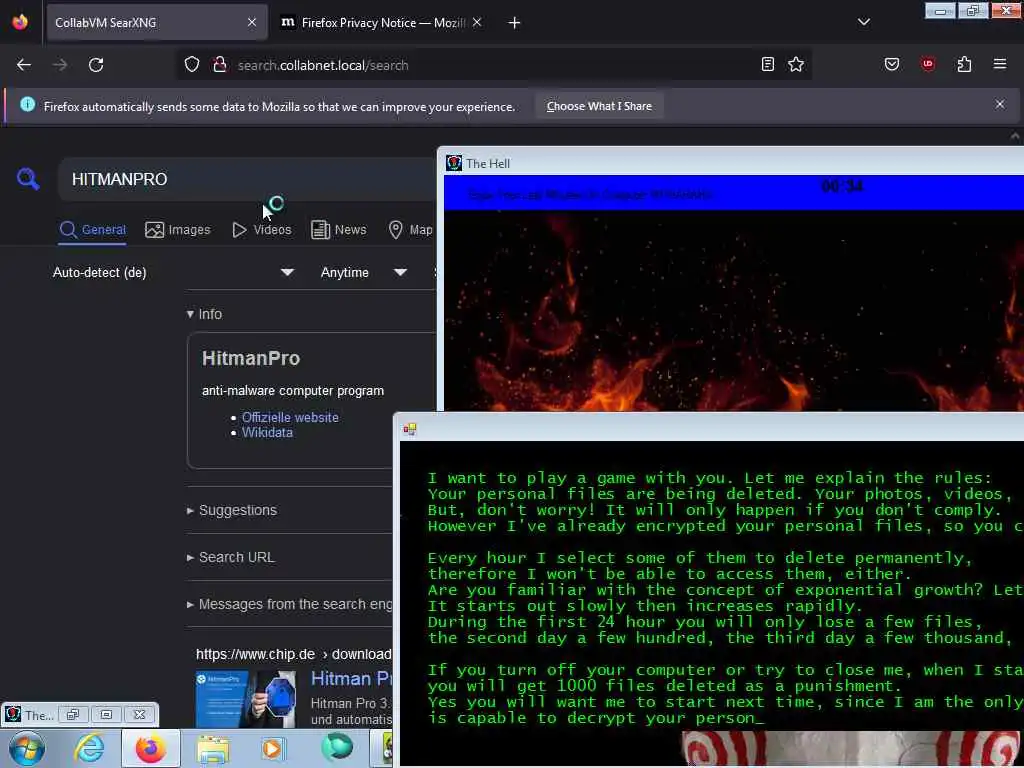The height and width of the screenshot is (768, 1024).
Task: Click the HITMANPRO search input field
Action: (x=248, y=179)
